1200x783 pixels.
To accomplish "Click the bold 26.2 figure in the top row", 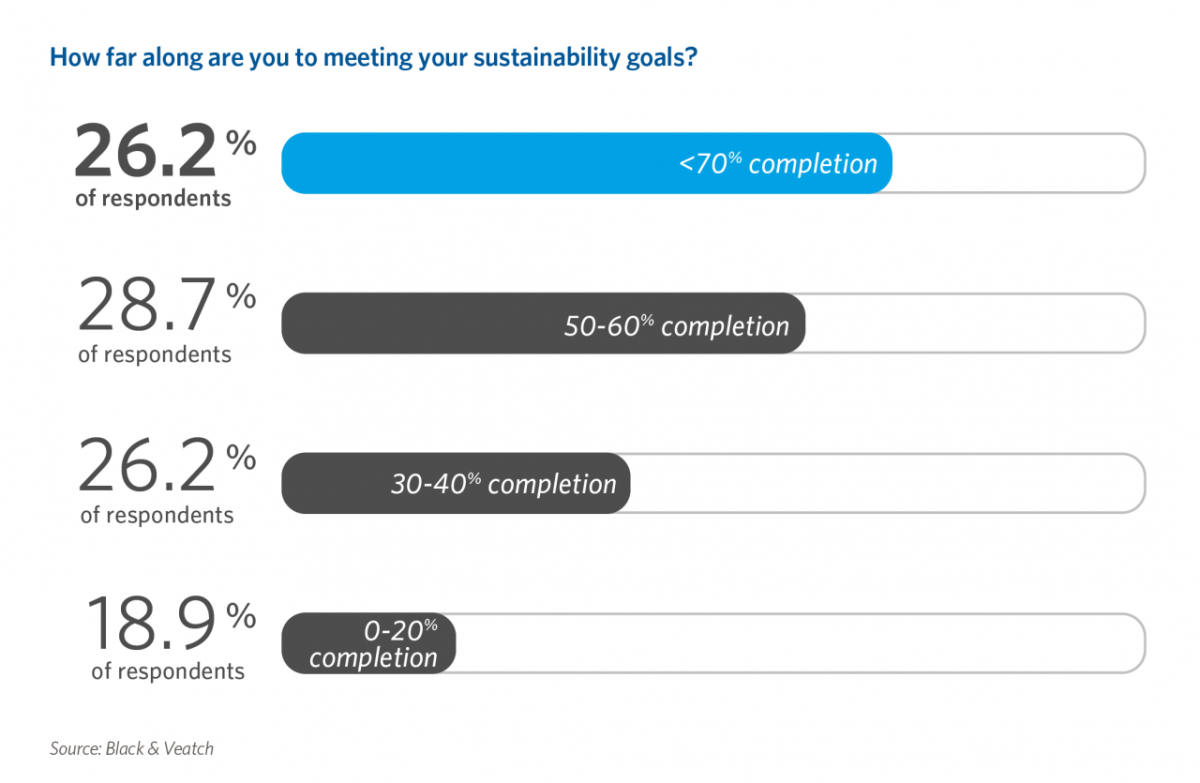I will coord(145,153).
